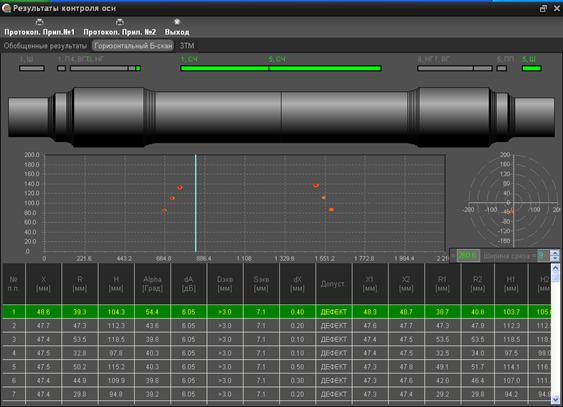Select topmost defect marker in left cluster
This screenshot has height=407, width=563.
(180, 187)
